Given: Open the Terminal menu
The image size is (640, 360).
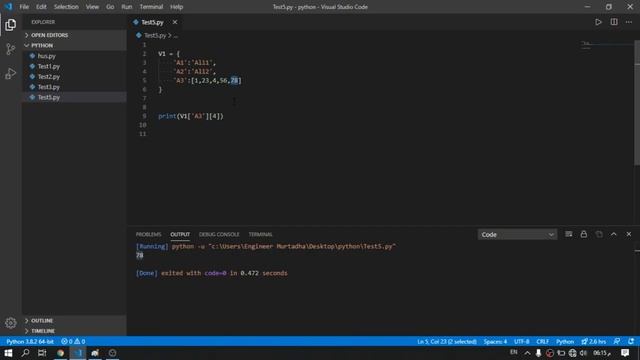Looking at the screenshot, I should click(151, 7).
